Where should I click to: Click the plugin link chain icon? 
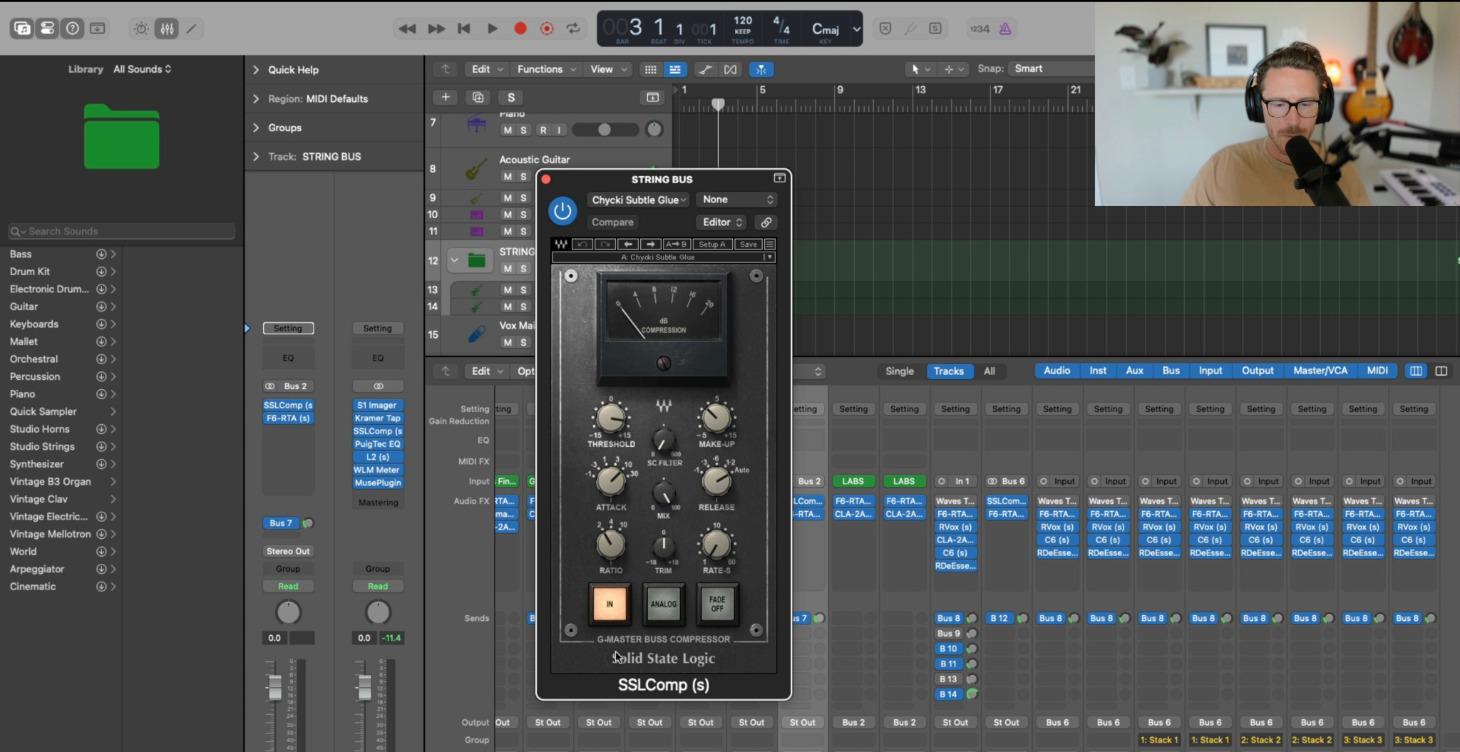pyautogui.click(x=766, y=222)
